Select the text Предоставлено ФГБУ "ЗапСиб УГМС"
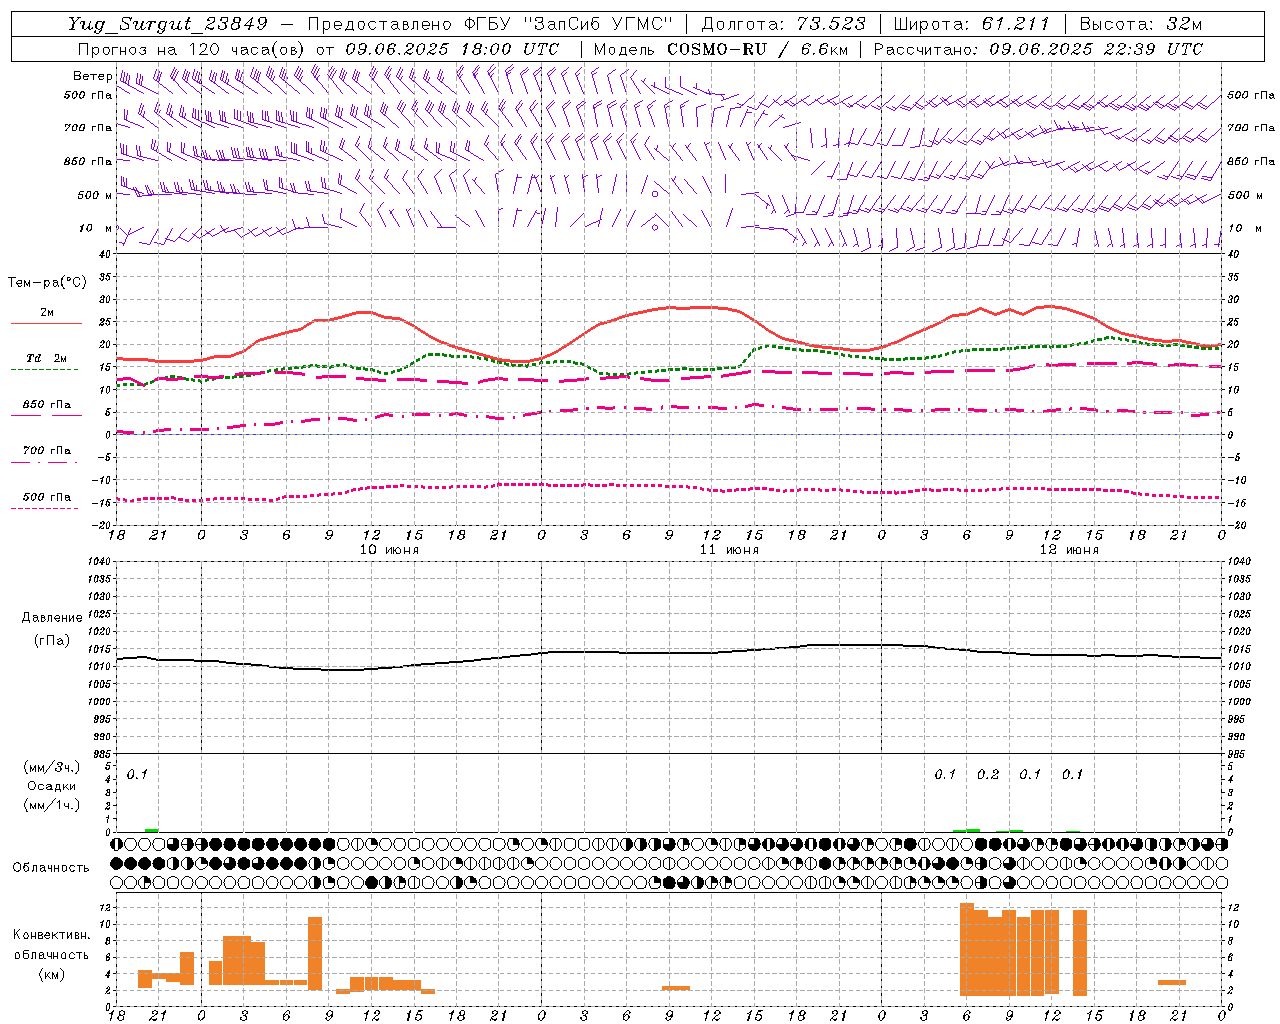The width and height of the screenshot is (1280, 1024). (490, 24)
